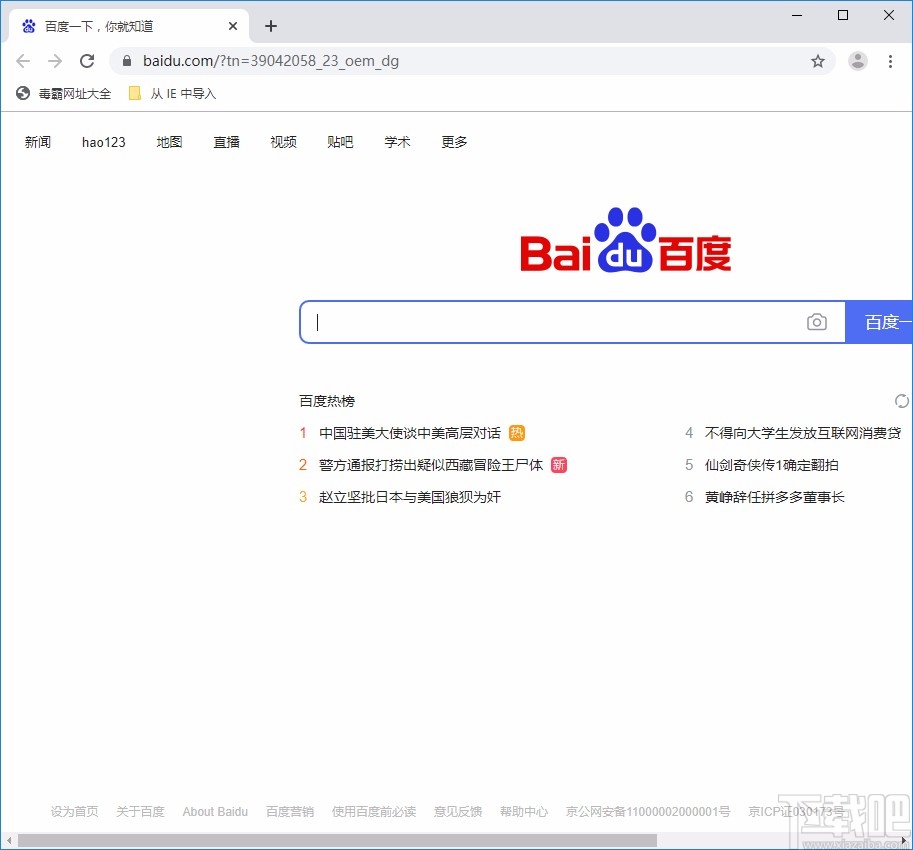Screen dimensions: 913x850
Task: Open the Chrome three-dot menu
Action: pos(891,61)
